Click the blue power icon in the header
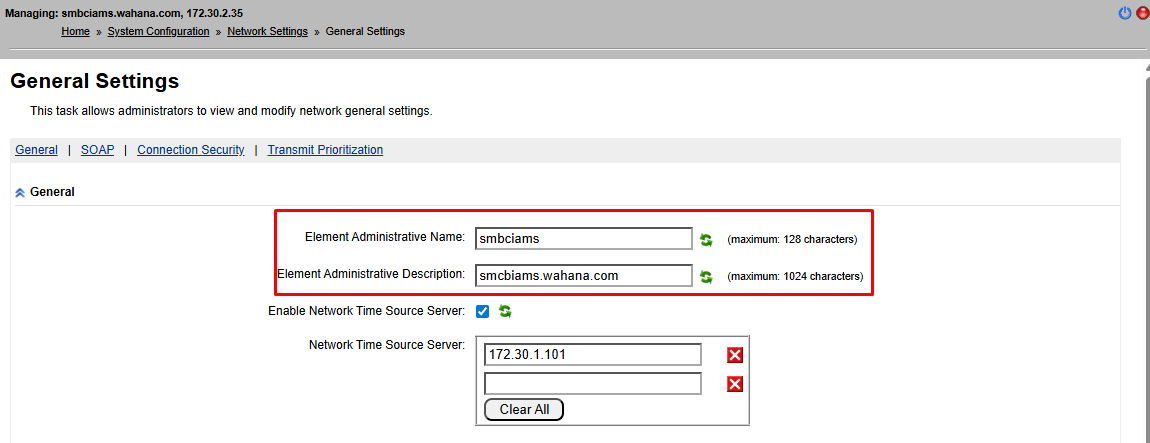Viewport: 1150px width, 443px height. (1125, 13)
